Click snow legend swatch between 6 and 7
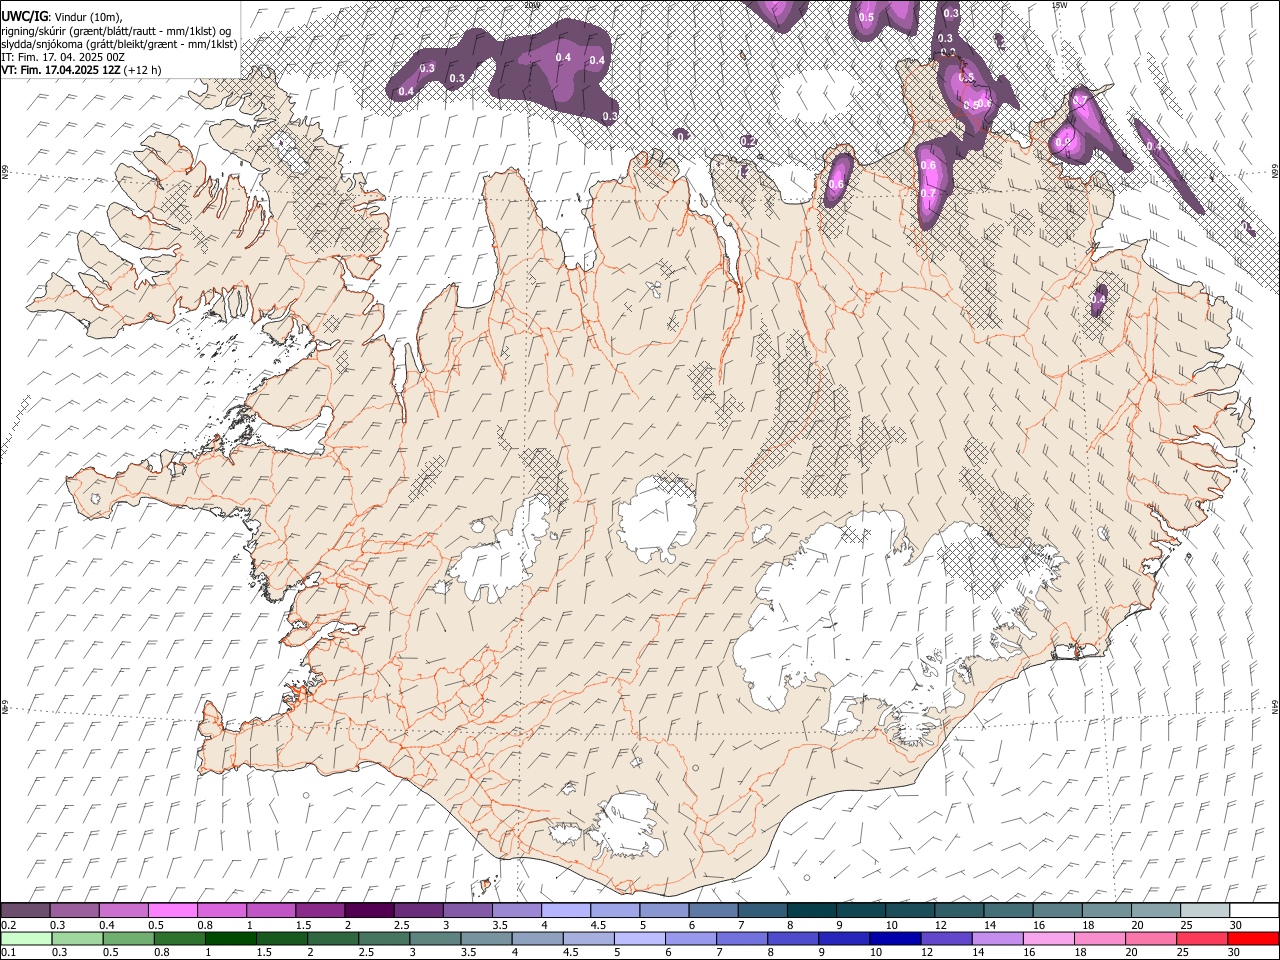Image resolution: width=1280 pixels, height=960 pixels. pyautogui.click(x=714, y=911)
